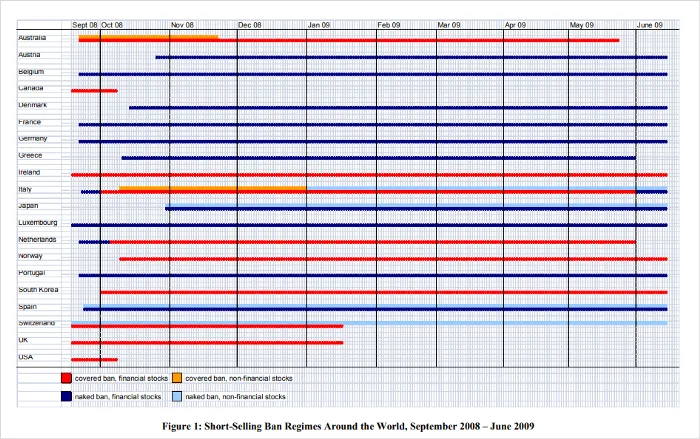
Task: Click the 'Sept 08' column header
Action: tap(85, 25)
